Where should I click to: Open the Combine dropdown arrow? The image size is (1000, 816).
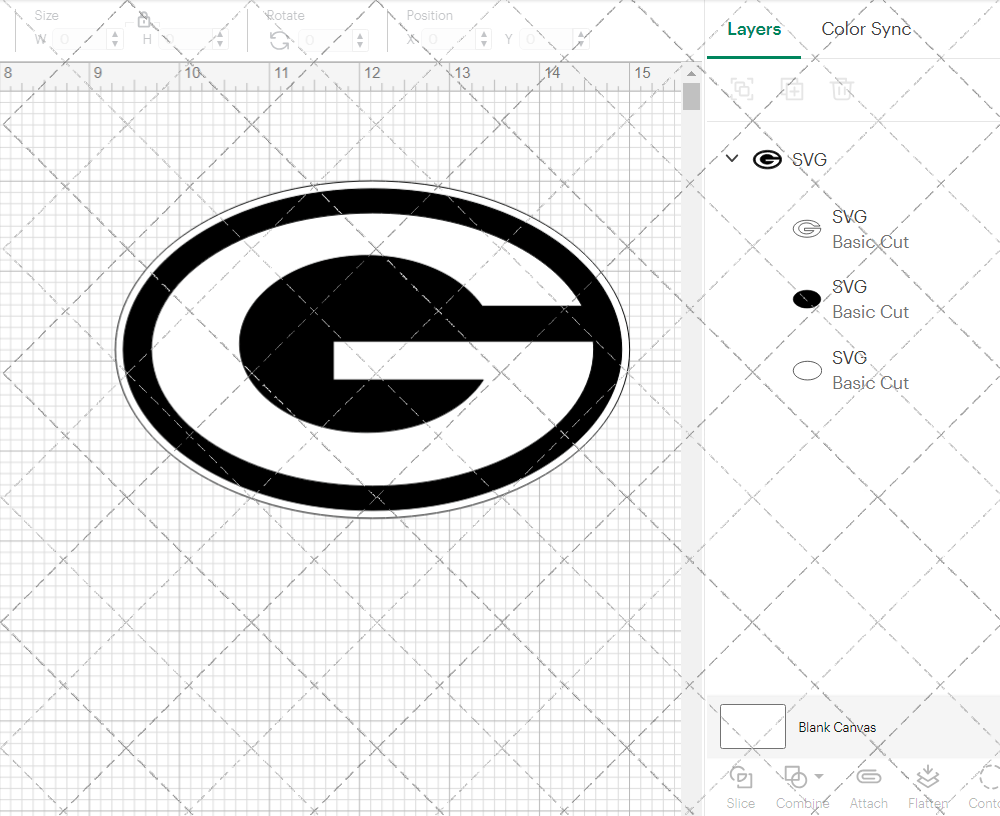[819, 776]
